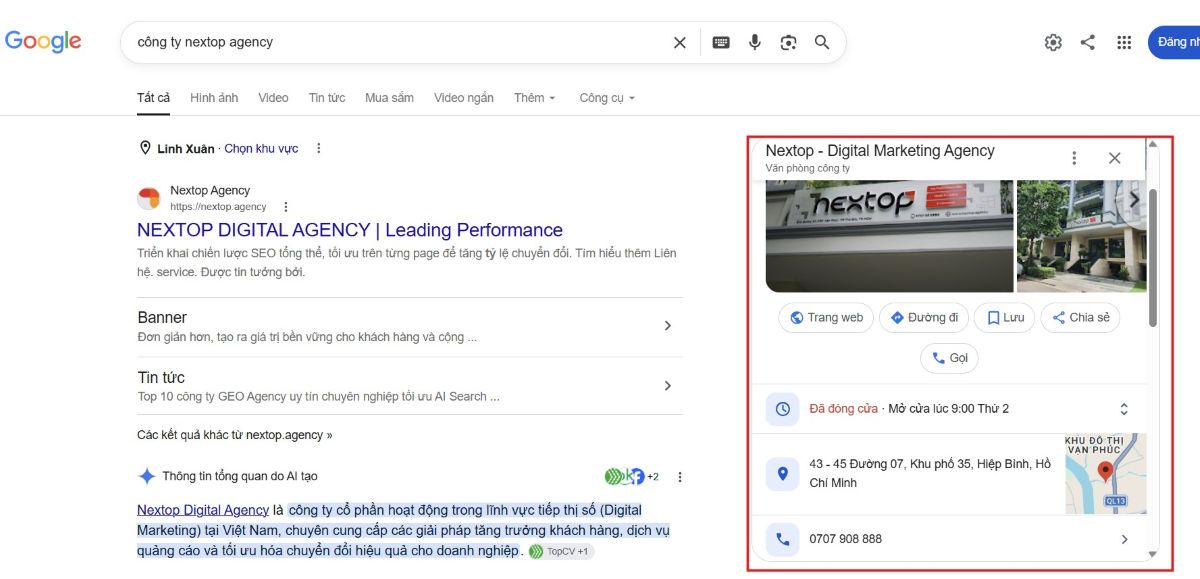
Task: Click Chọn khu vực link
Action: (261, 148)
